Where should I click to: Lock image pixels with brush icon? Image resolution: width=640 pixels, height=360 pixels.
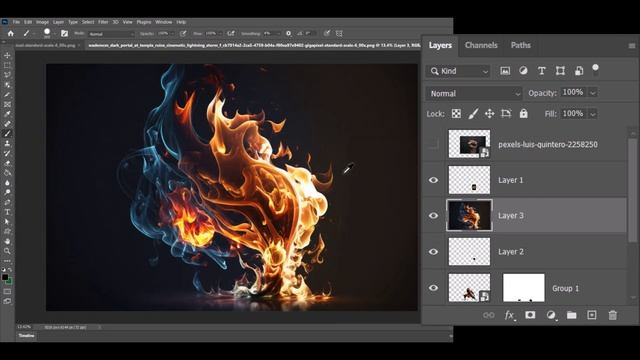click(473, 114)
